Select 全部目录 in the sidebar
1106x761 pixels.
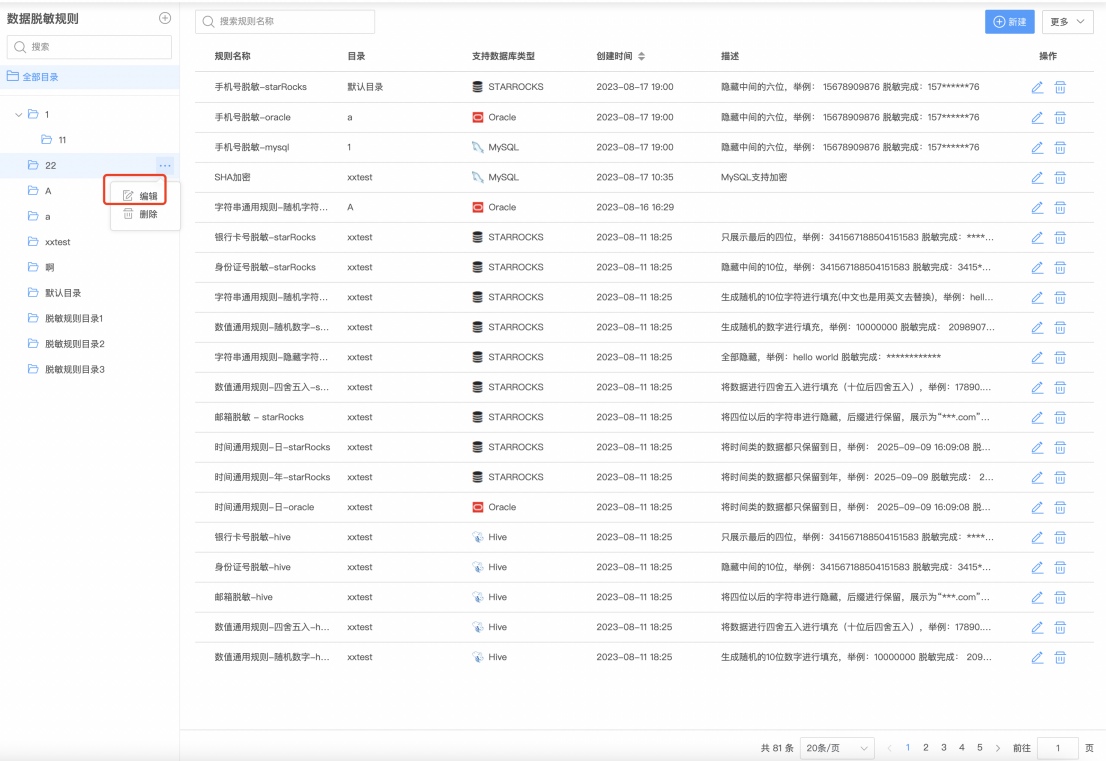click(90, 77)
